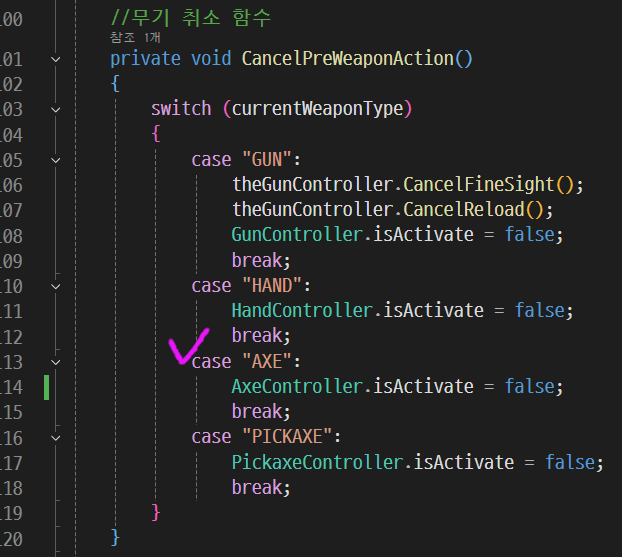Click the green change marker beside line 14
Image resolution: width=622 pixels, height=557 pixels.
[x=46, y=387]
